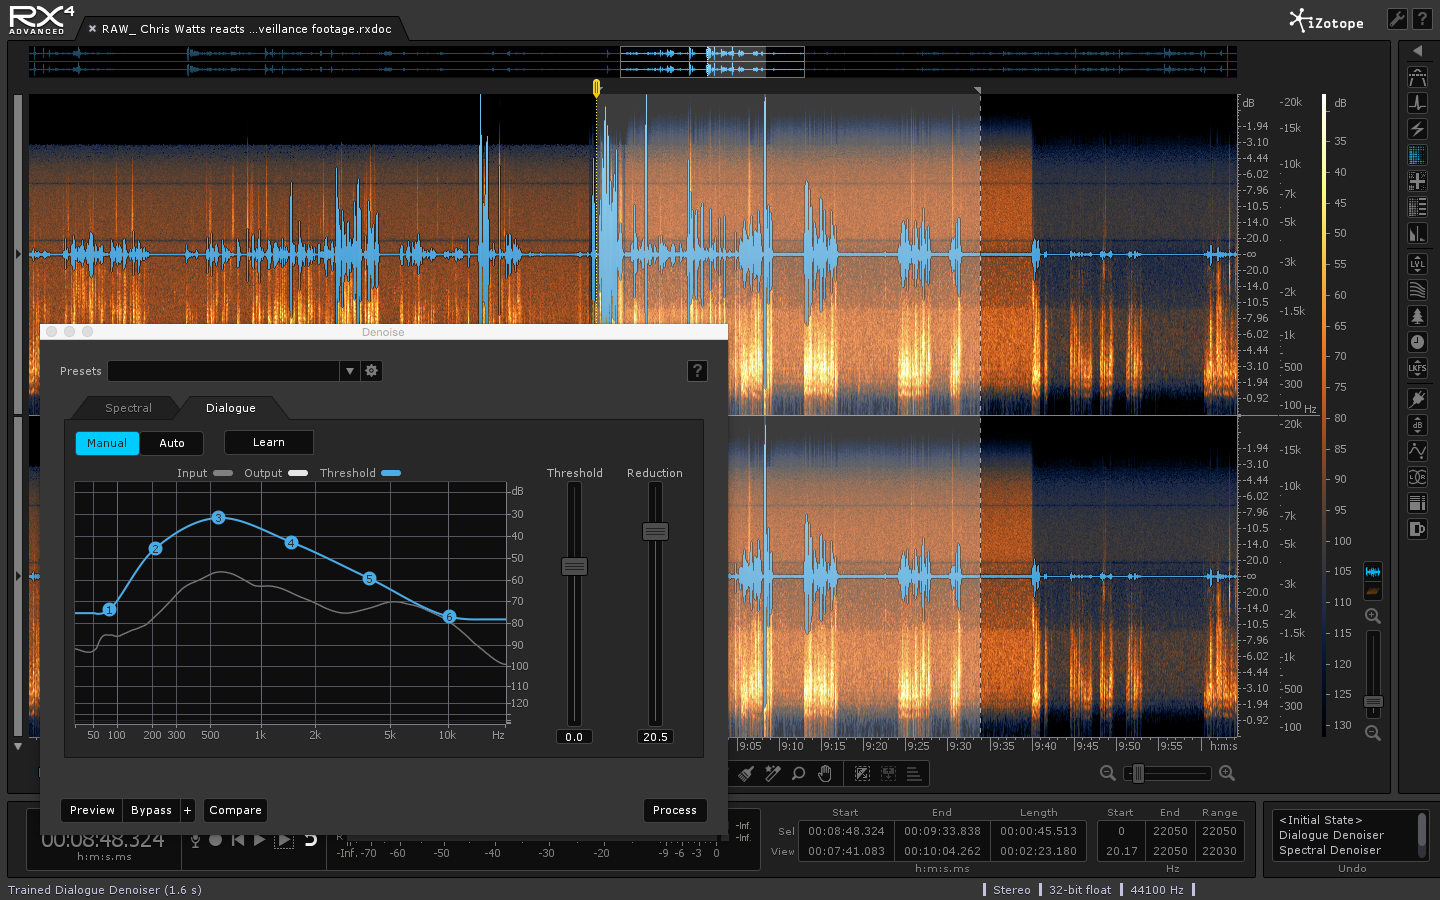Select Initial State in undo history

[x=1320, y=820]
